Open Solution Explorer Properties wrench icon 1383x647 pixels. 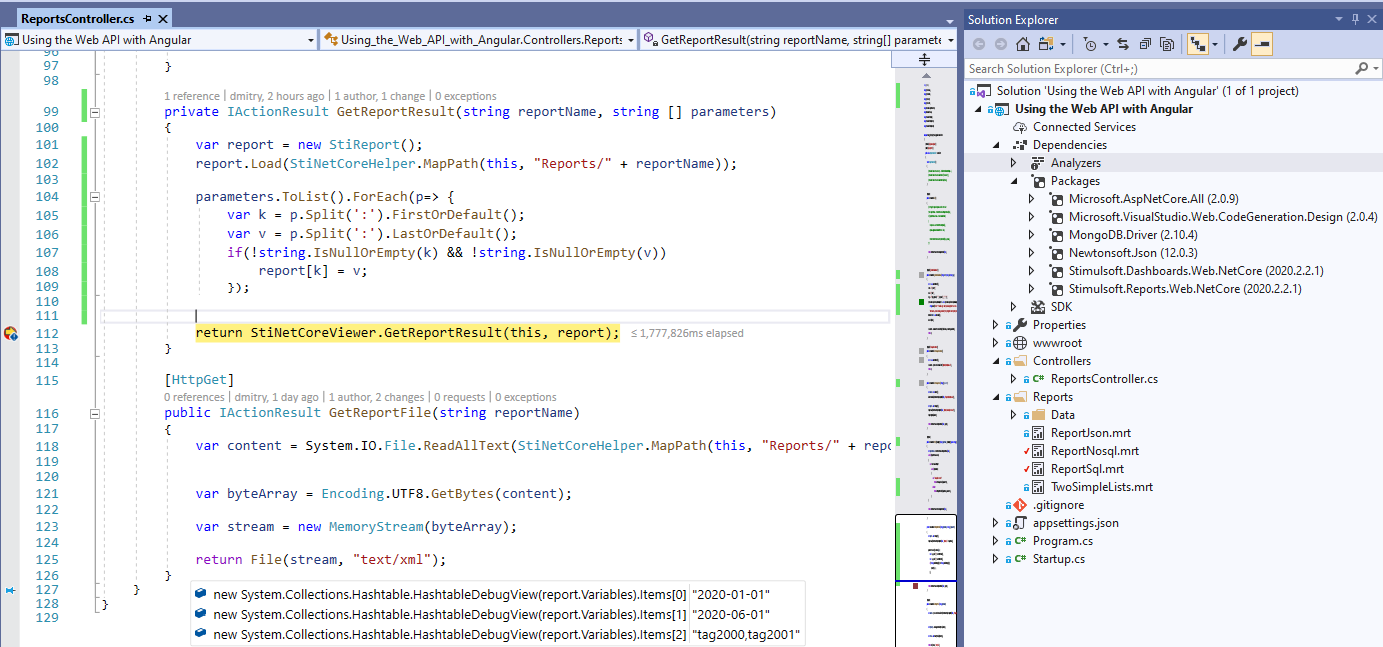click(1239, 44)
